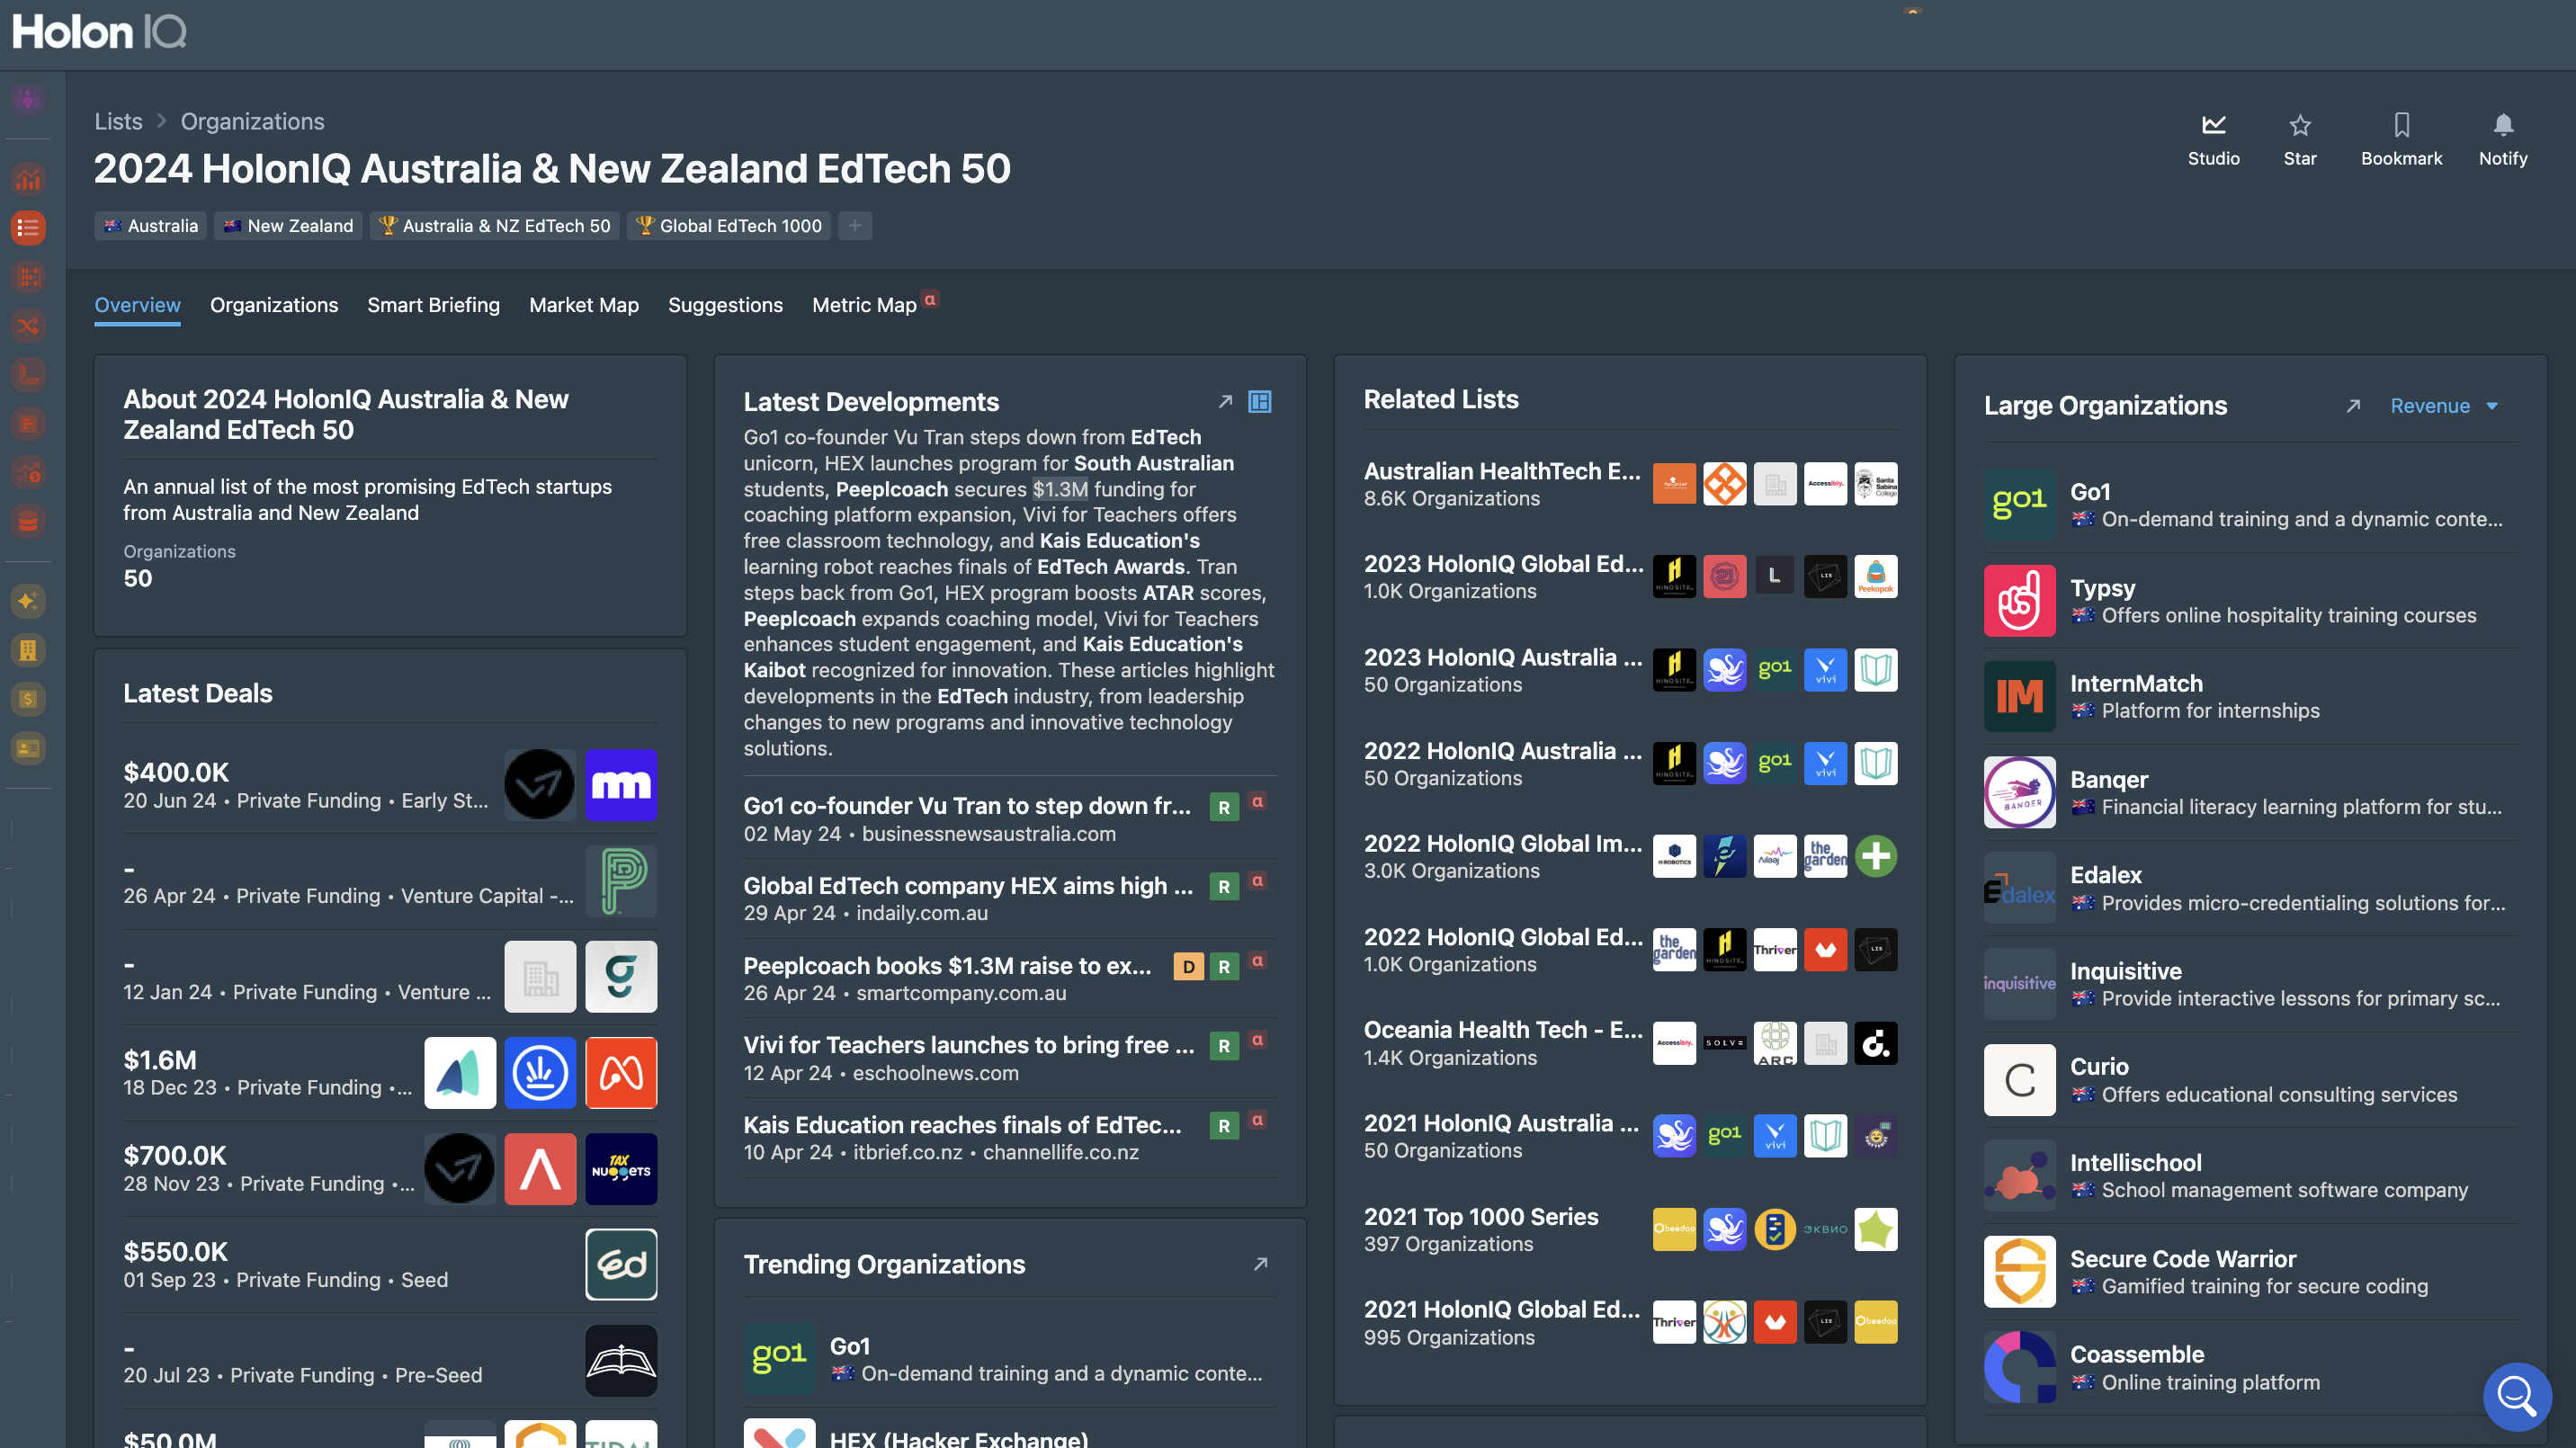Open the purple people icon in sidebar
Viewport: 2576px width, 1448px height.
28,98
